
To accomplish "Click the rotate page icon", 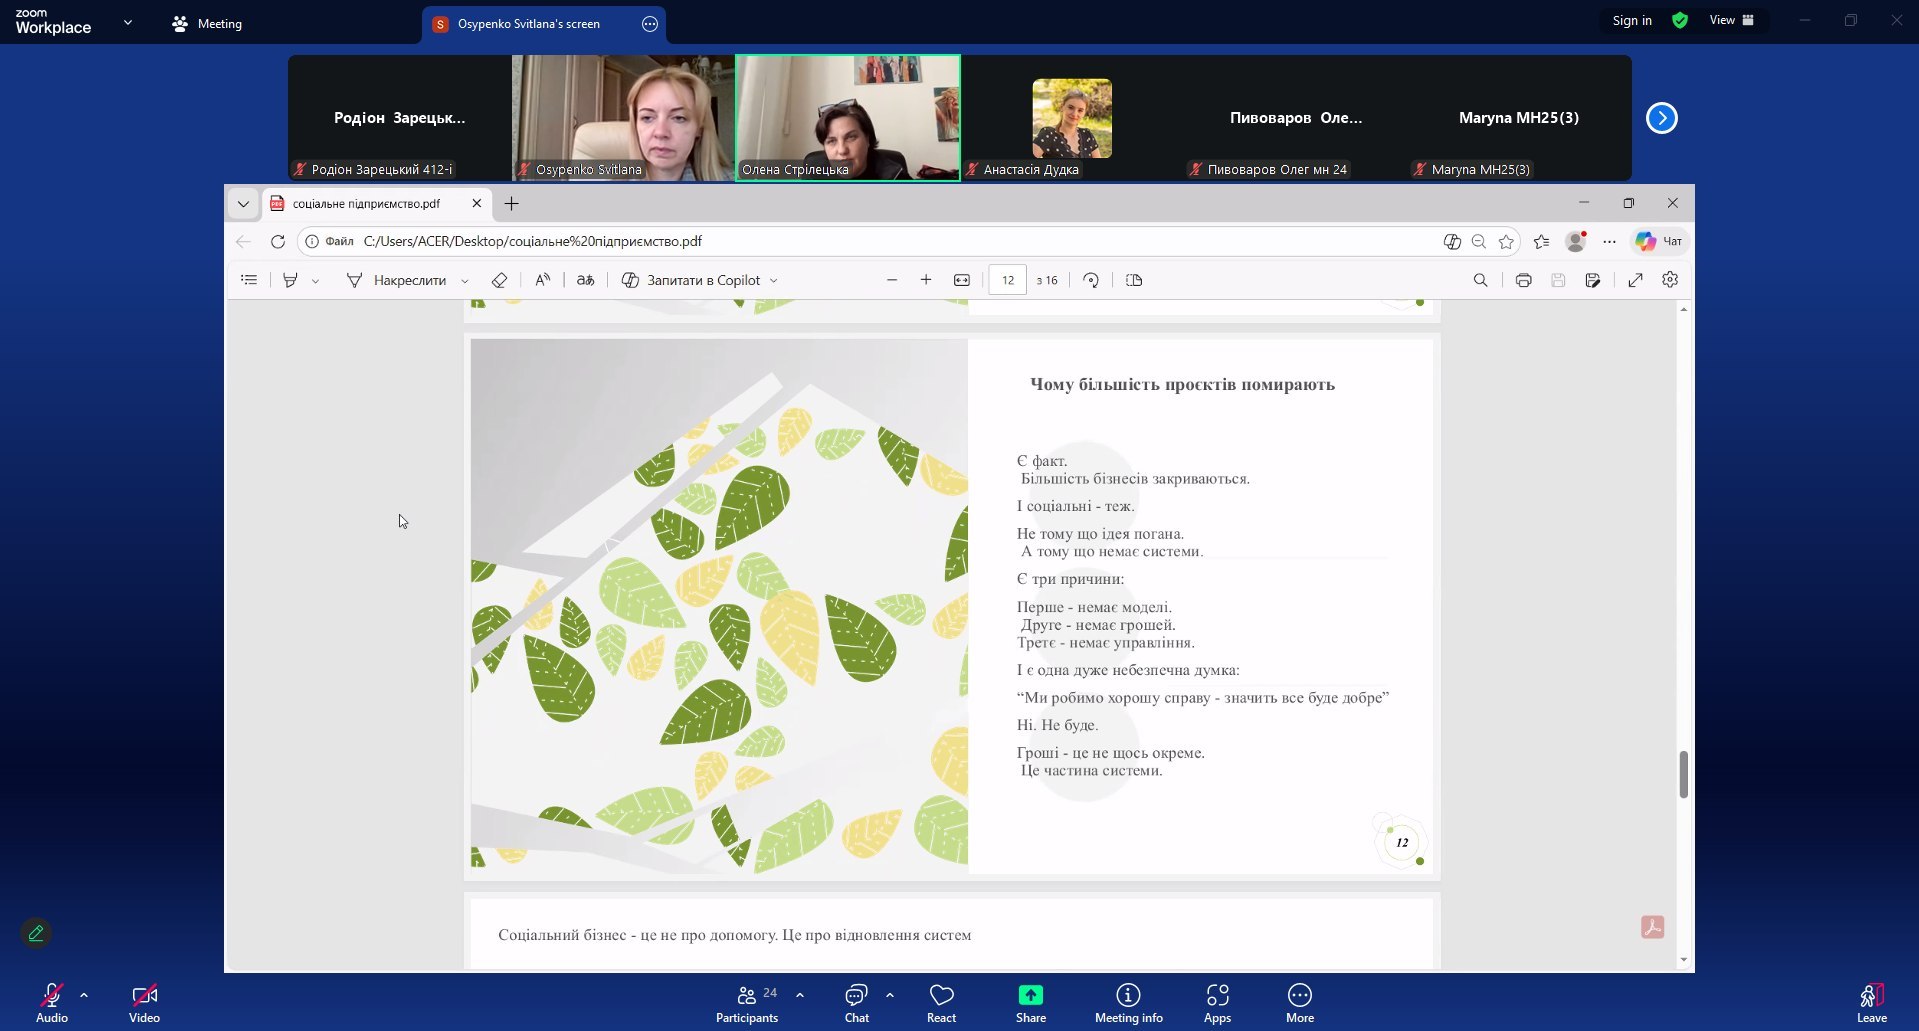I will (1091, 280).
